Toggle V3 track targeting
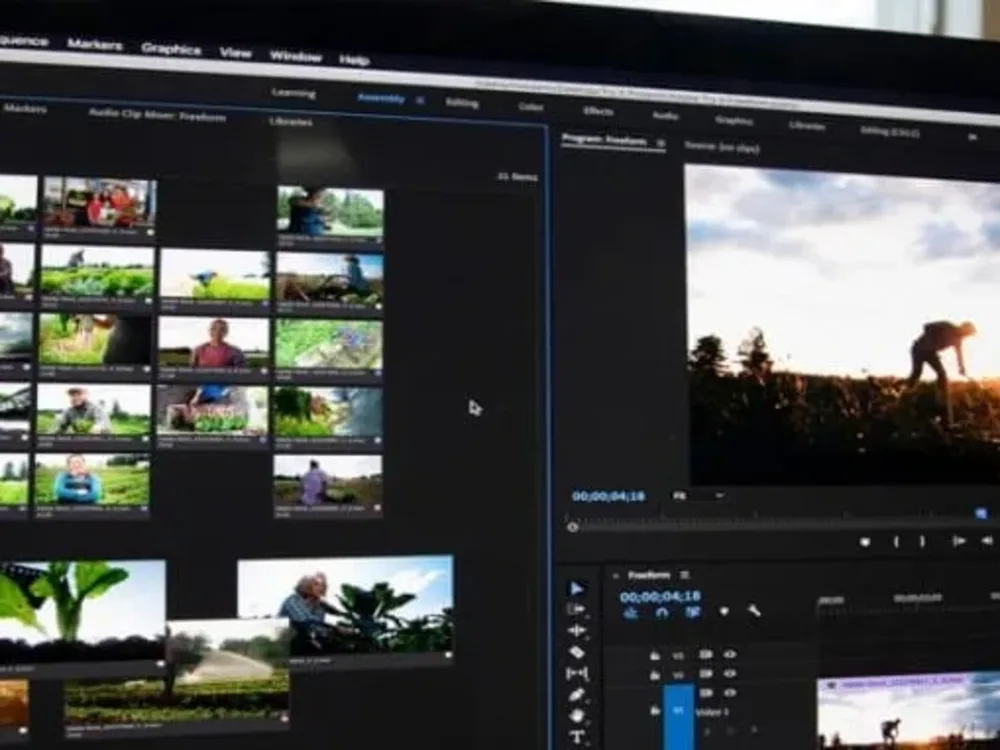This screenshot has width=1000, height=750. (x=679, y=655)
